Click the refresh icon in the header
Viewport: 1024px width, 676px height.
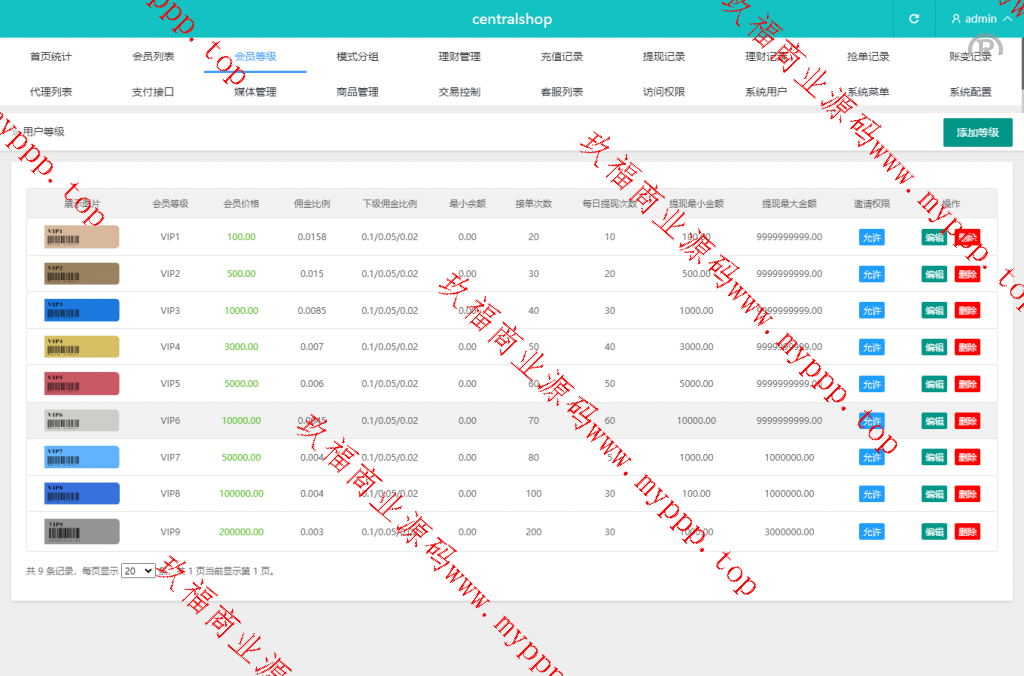913,19
